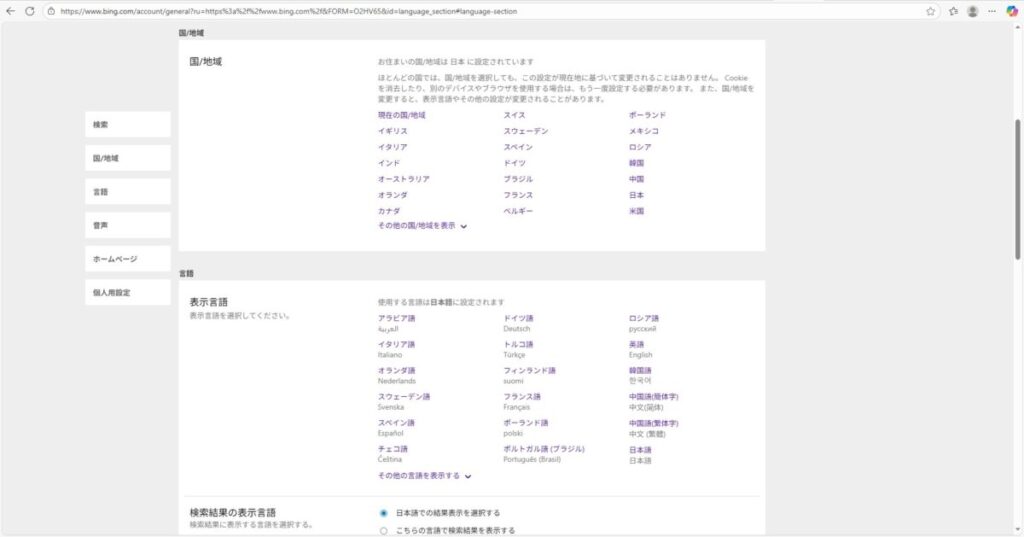Image resolution: width=1024 pixels, height=537 pixels.
Task: Click the URL address bar
Action: (x=480, y=11)
